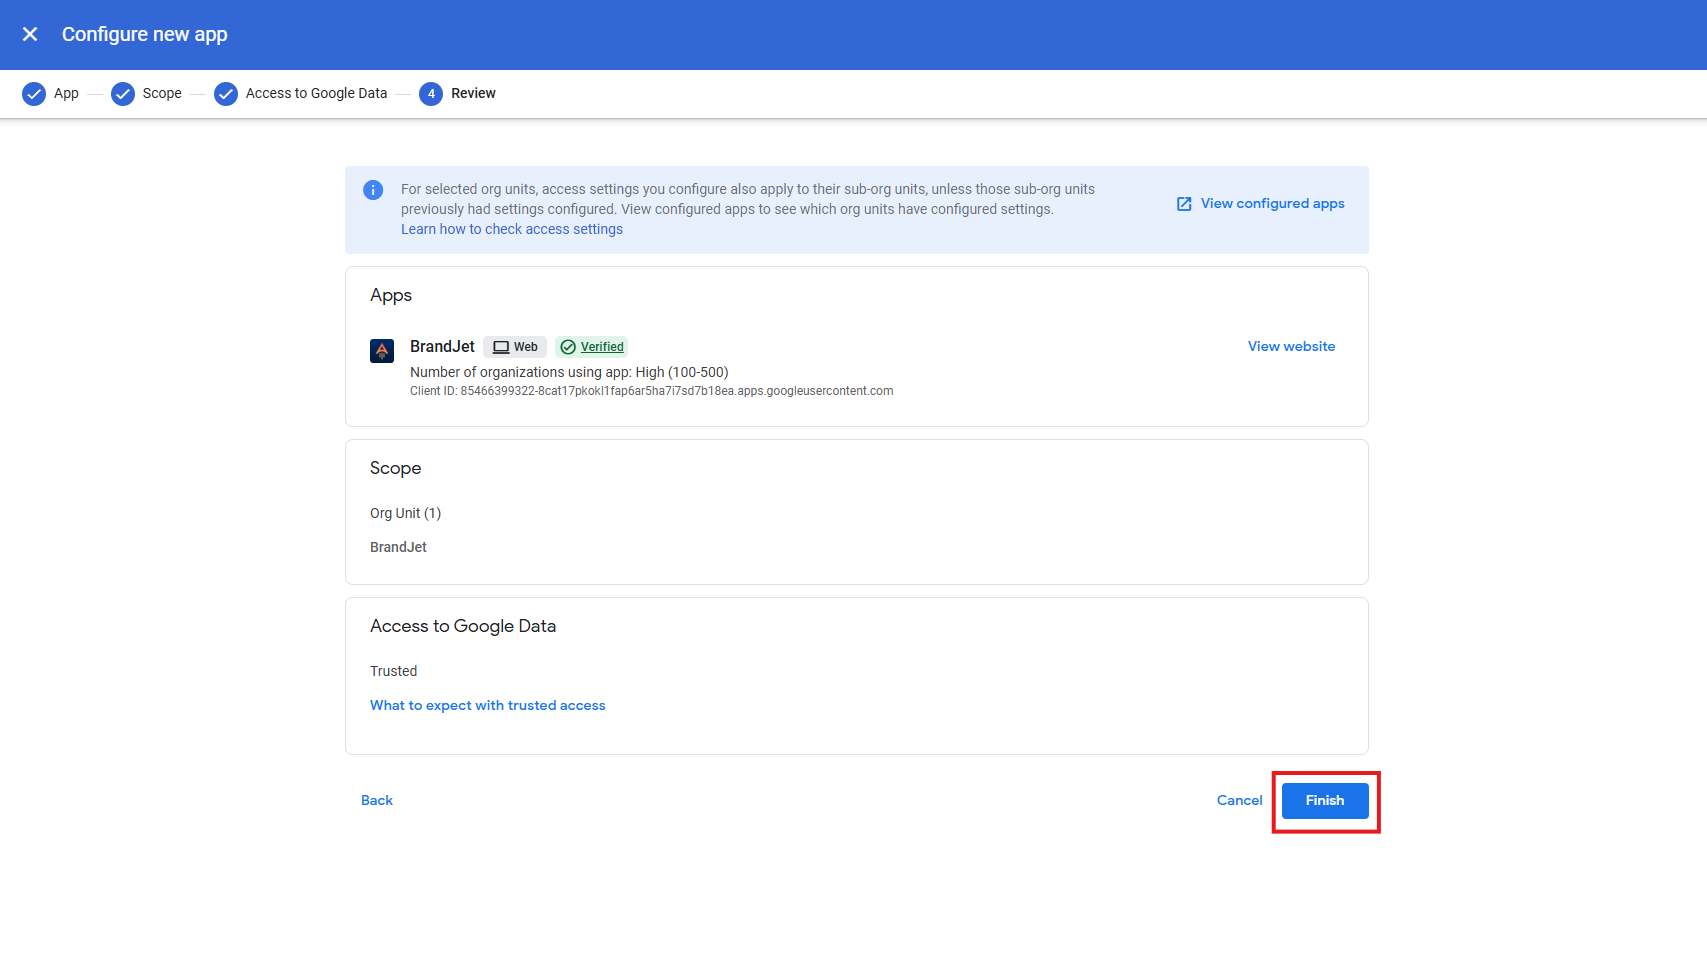Select the App step label

66,93
